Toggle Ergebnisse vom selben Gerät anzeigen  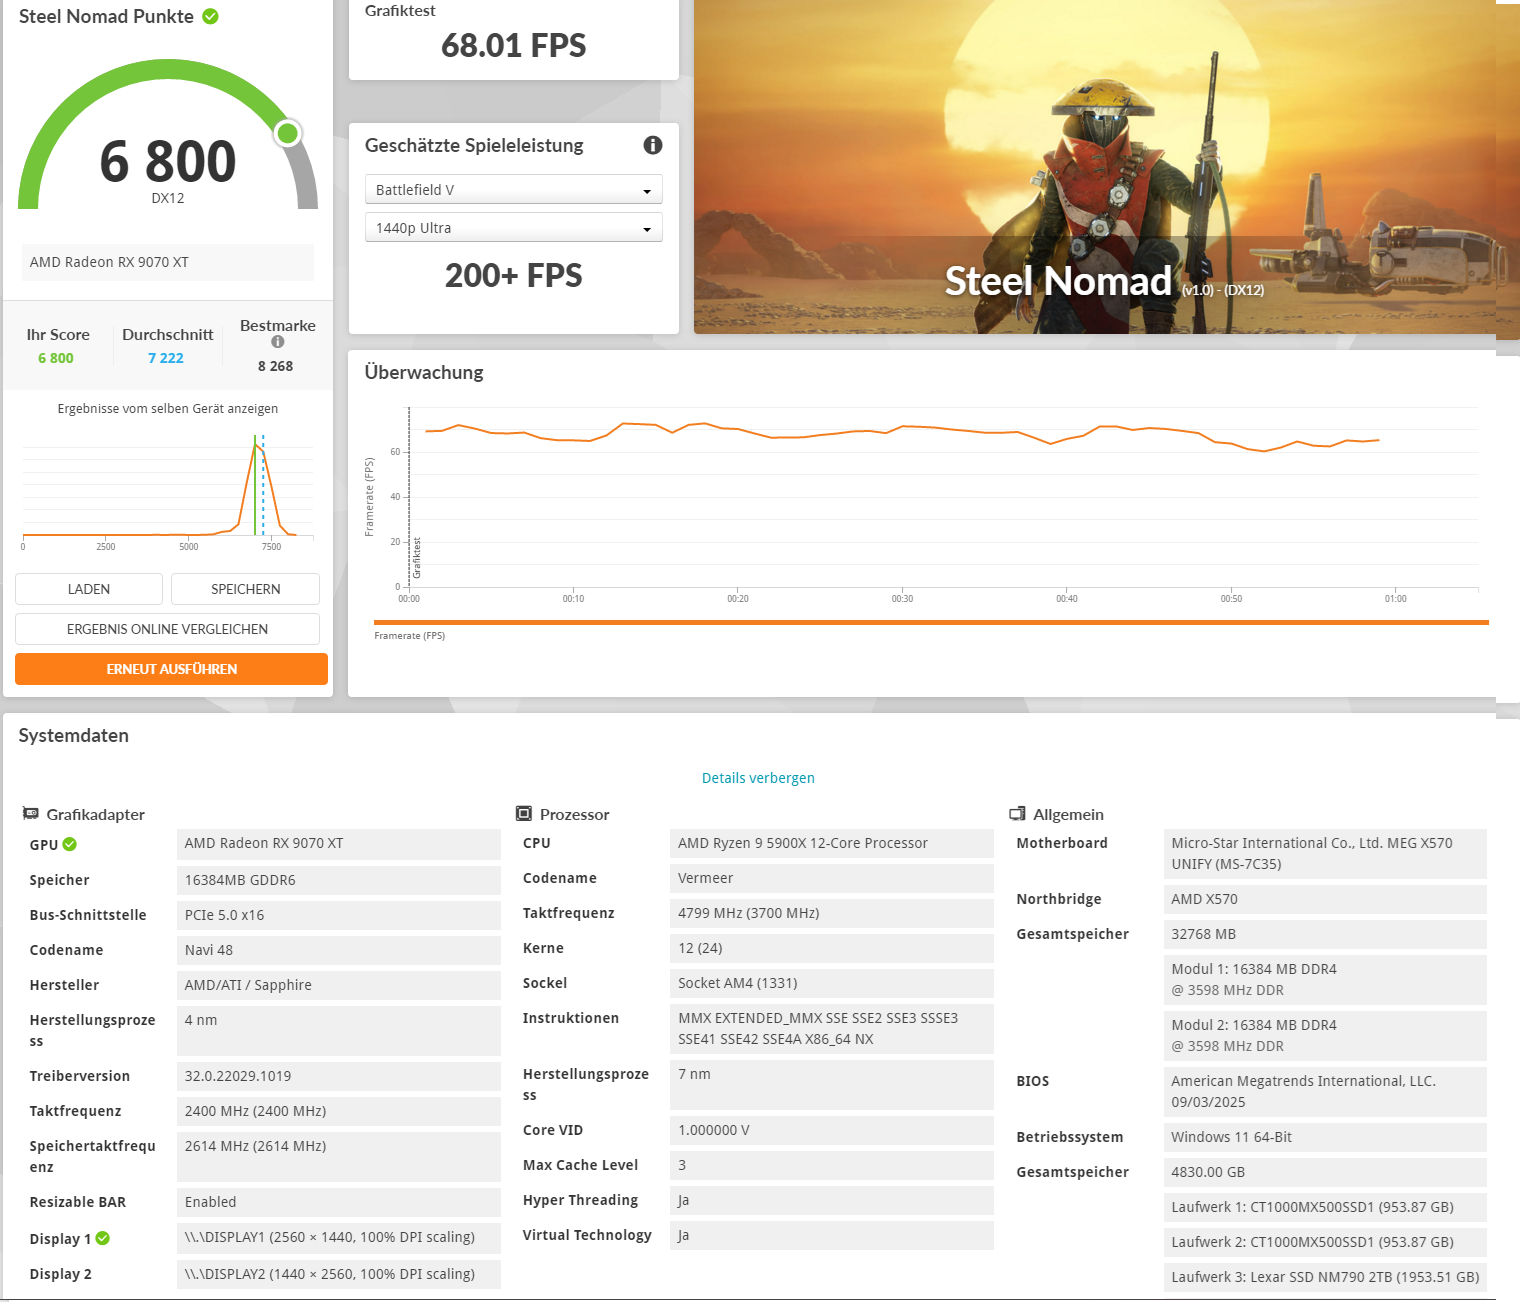pyautogui.click(x=166, y=408)
